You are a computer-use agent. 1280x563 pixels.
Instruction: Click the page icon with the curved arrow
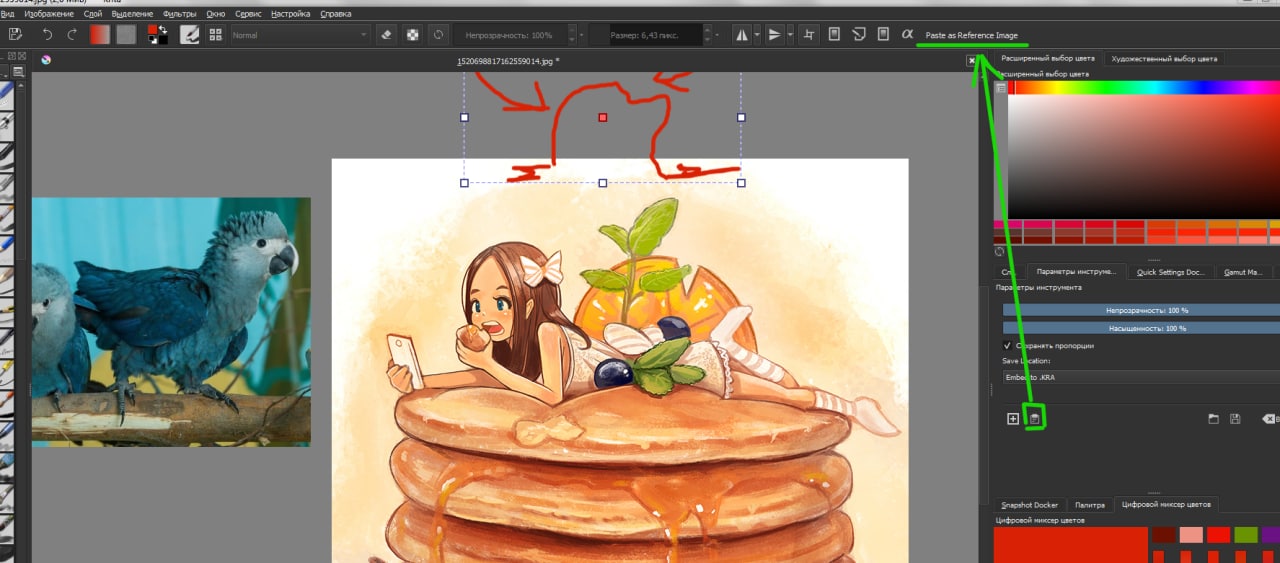tap(858, 34)
